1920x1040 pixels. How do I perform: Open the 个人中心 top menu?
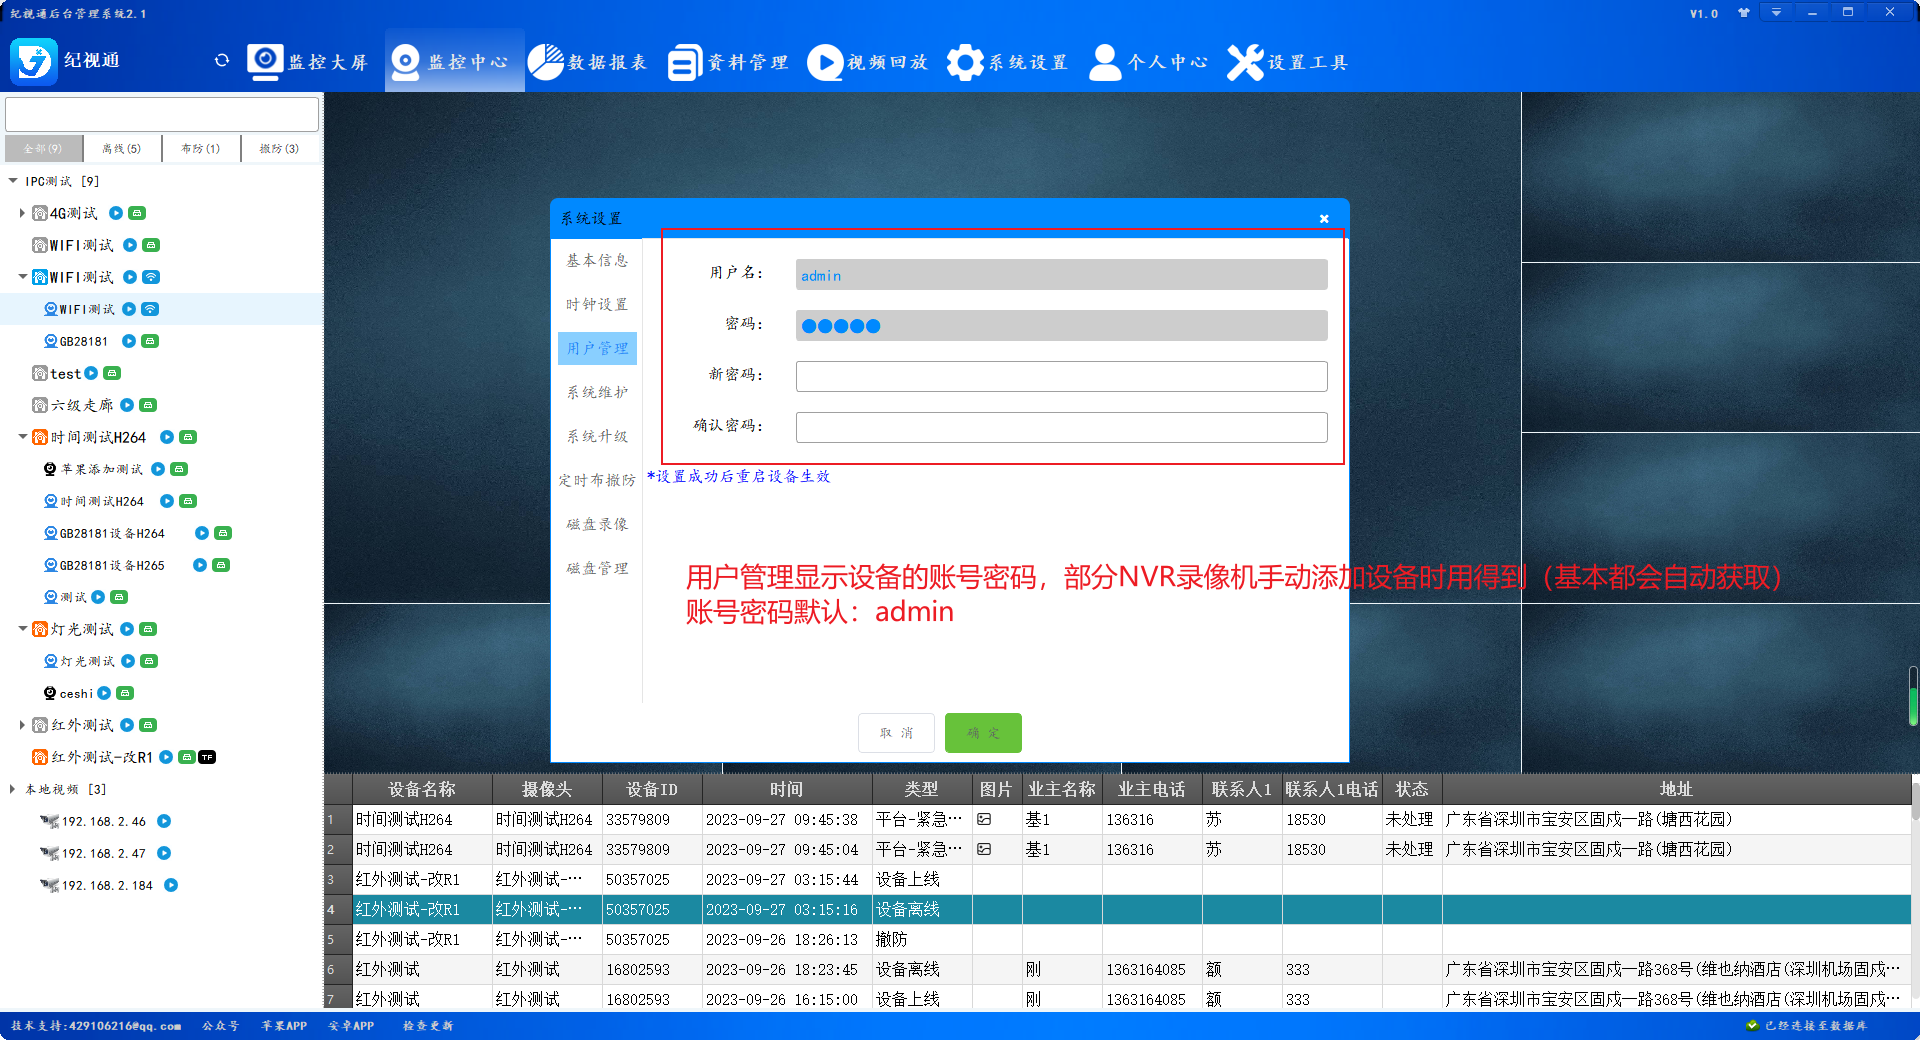1148,62
